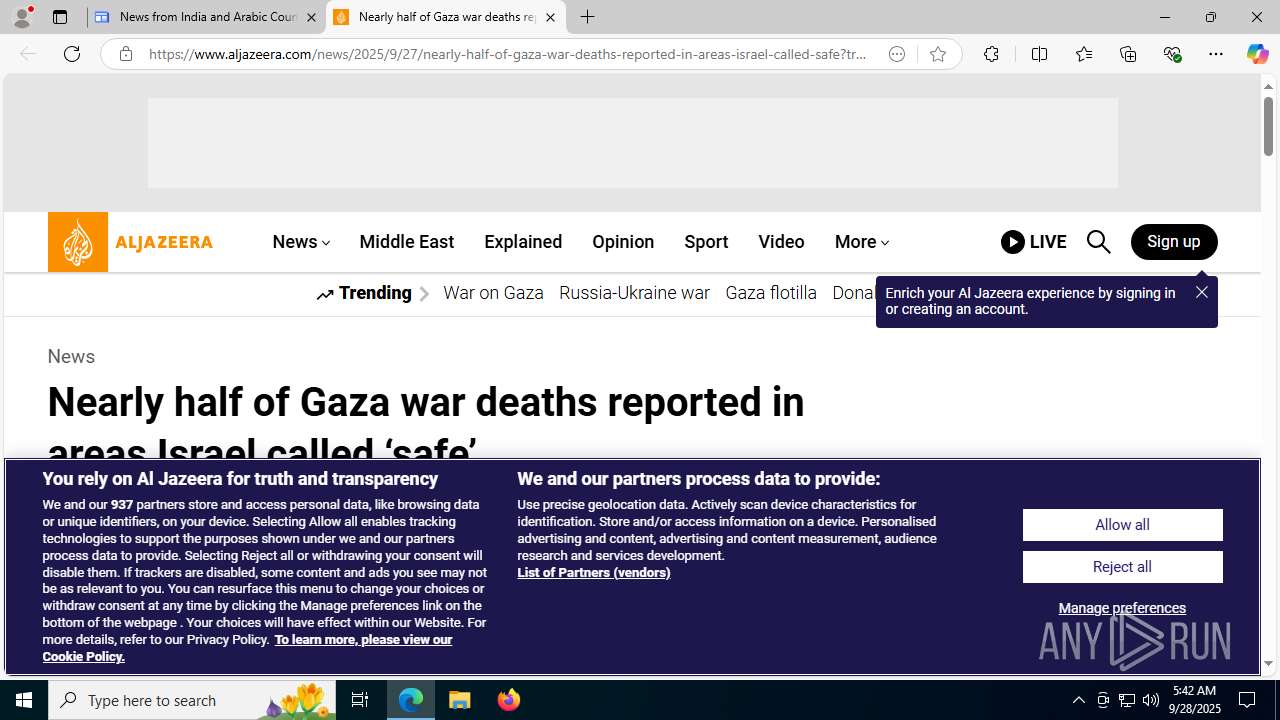1280x720 pixels.
Task: Go to Al Jazeera home logo
Action: 130,242
